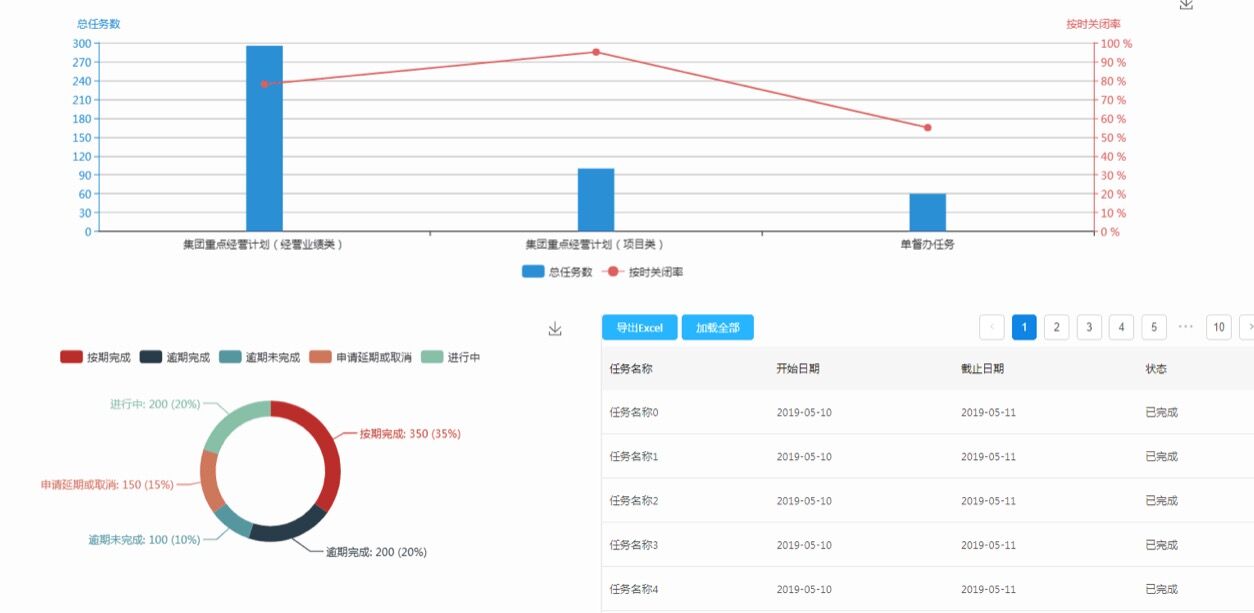Viewport: 1254px width, 613px height.
Task: Toggle the 总任务数 series in the bar chart legend
Action: pyautogui.click(x=557, y=271)
